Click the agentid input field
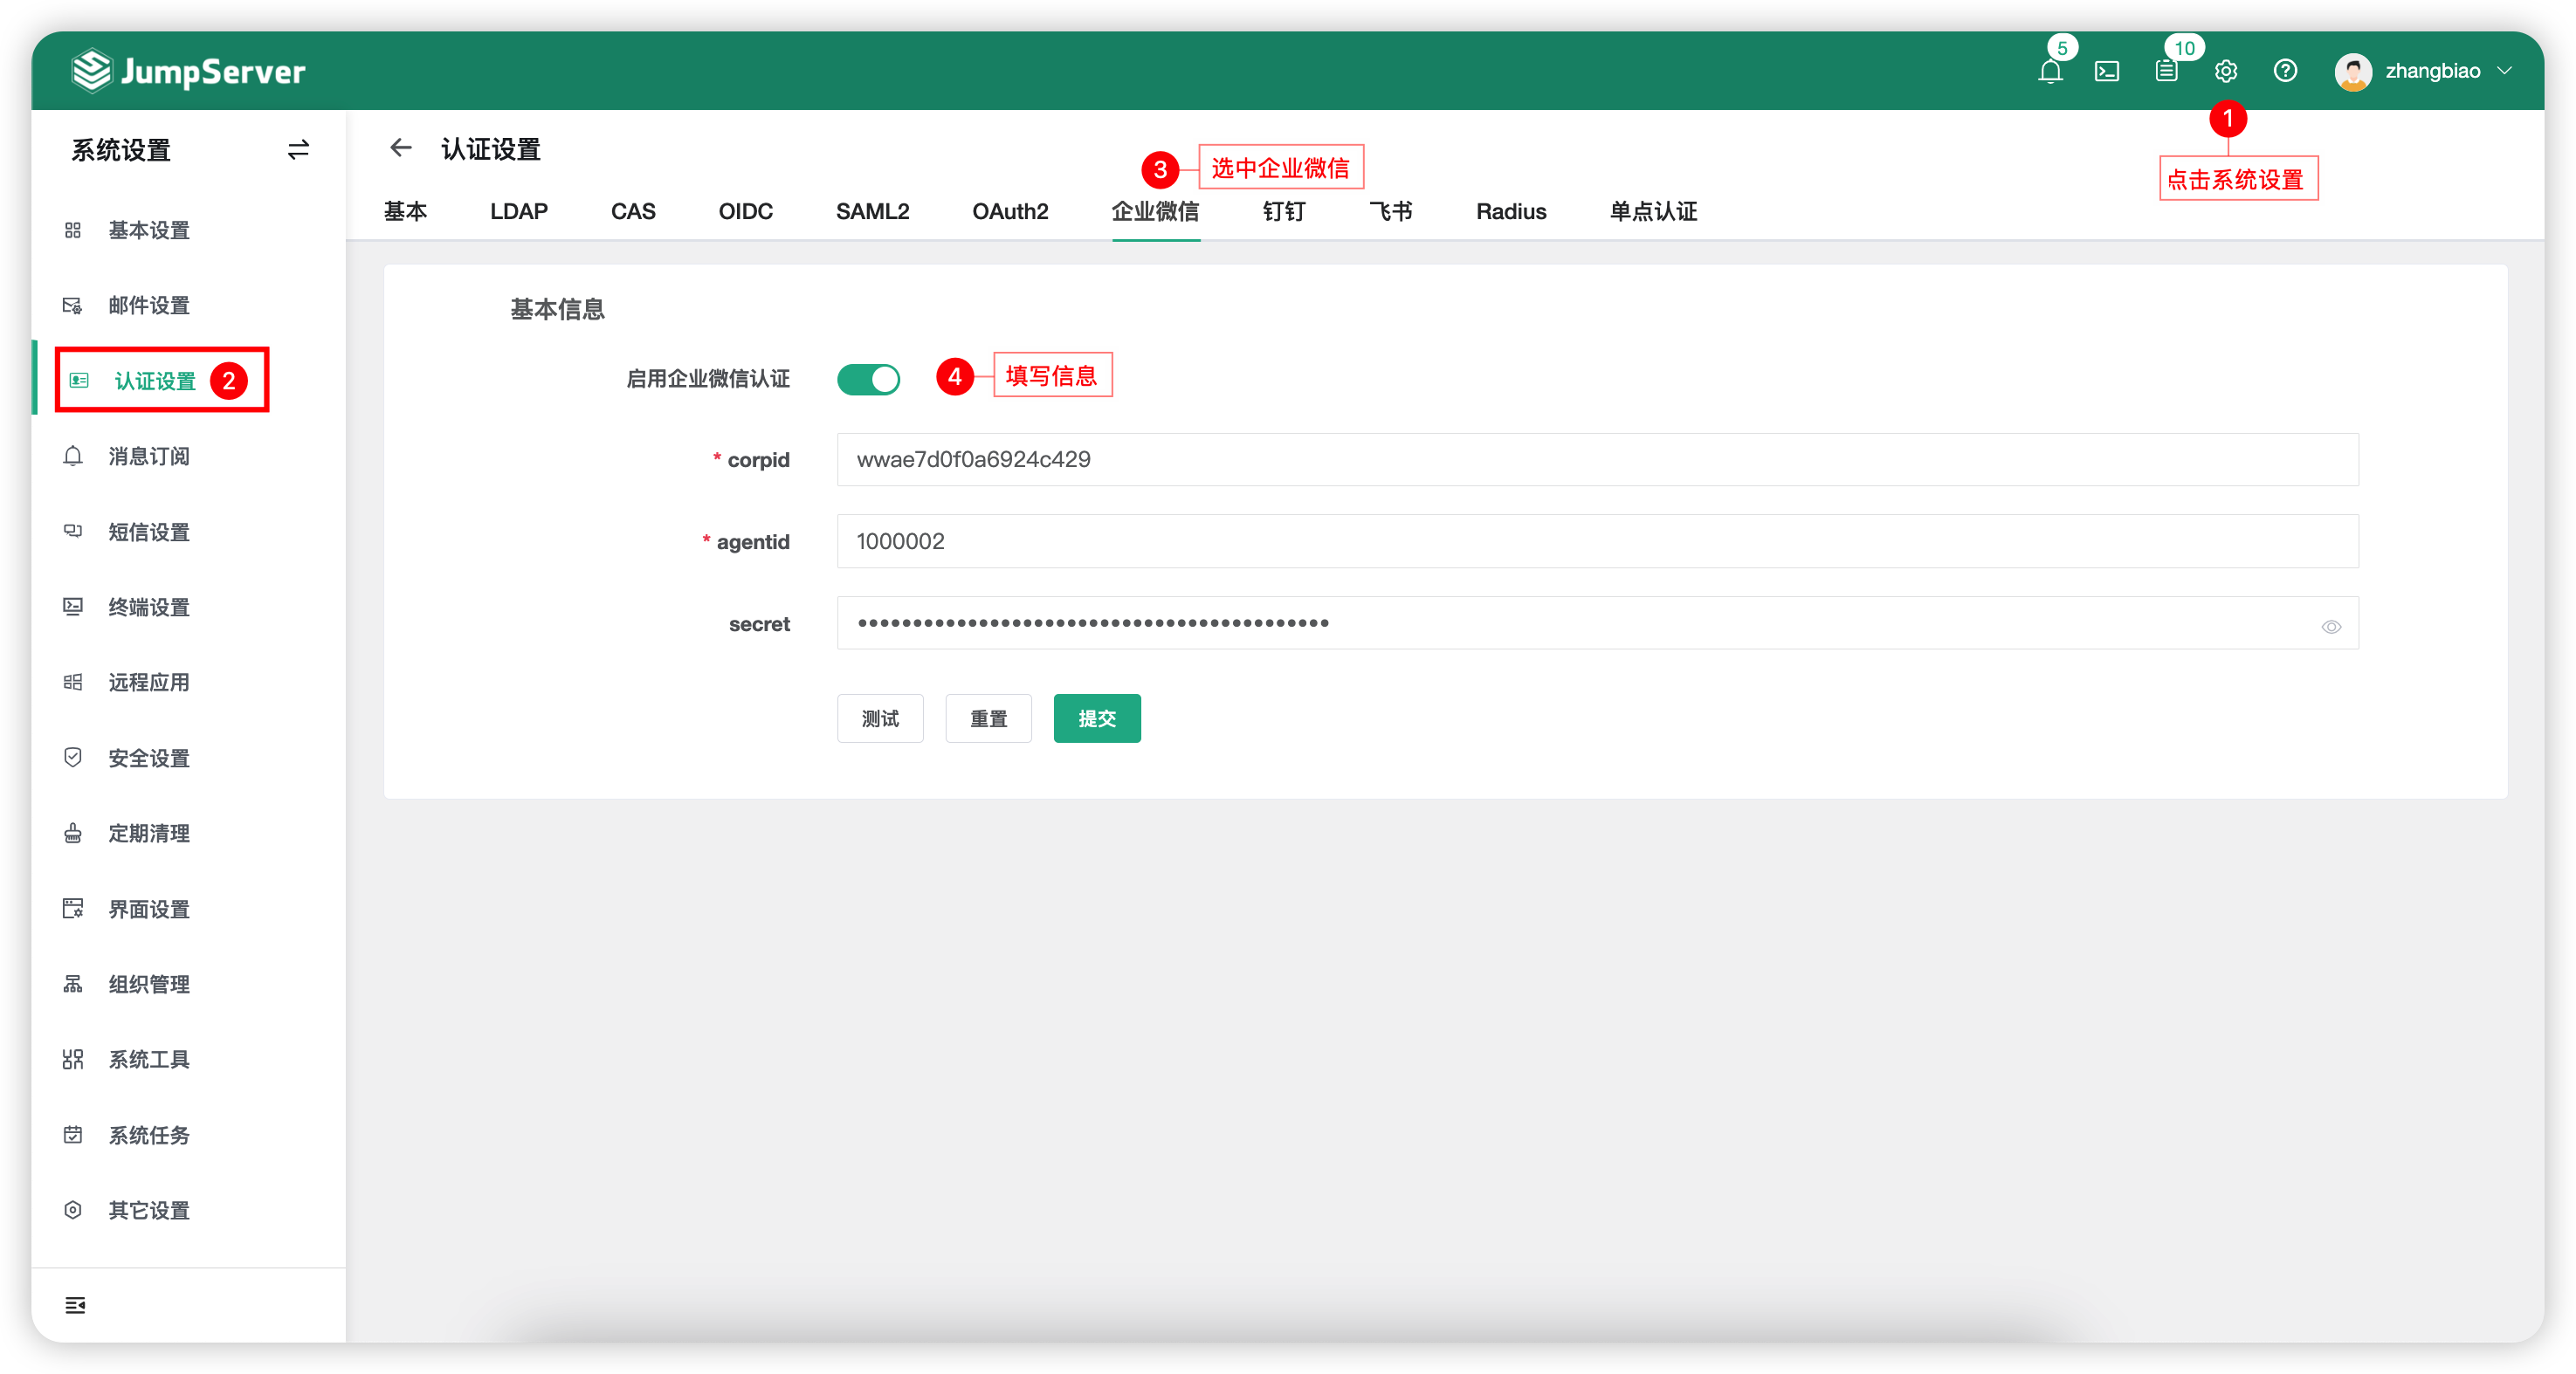Screen dimensions: 2576x1374 tap(1597, 541)
